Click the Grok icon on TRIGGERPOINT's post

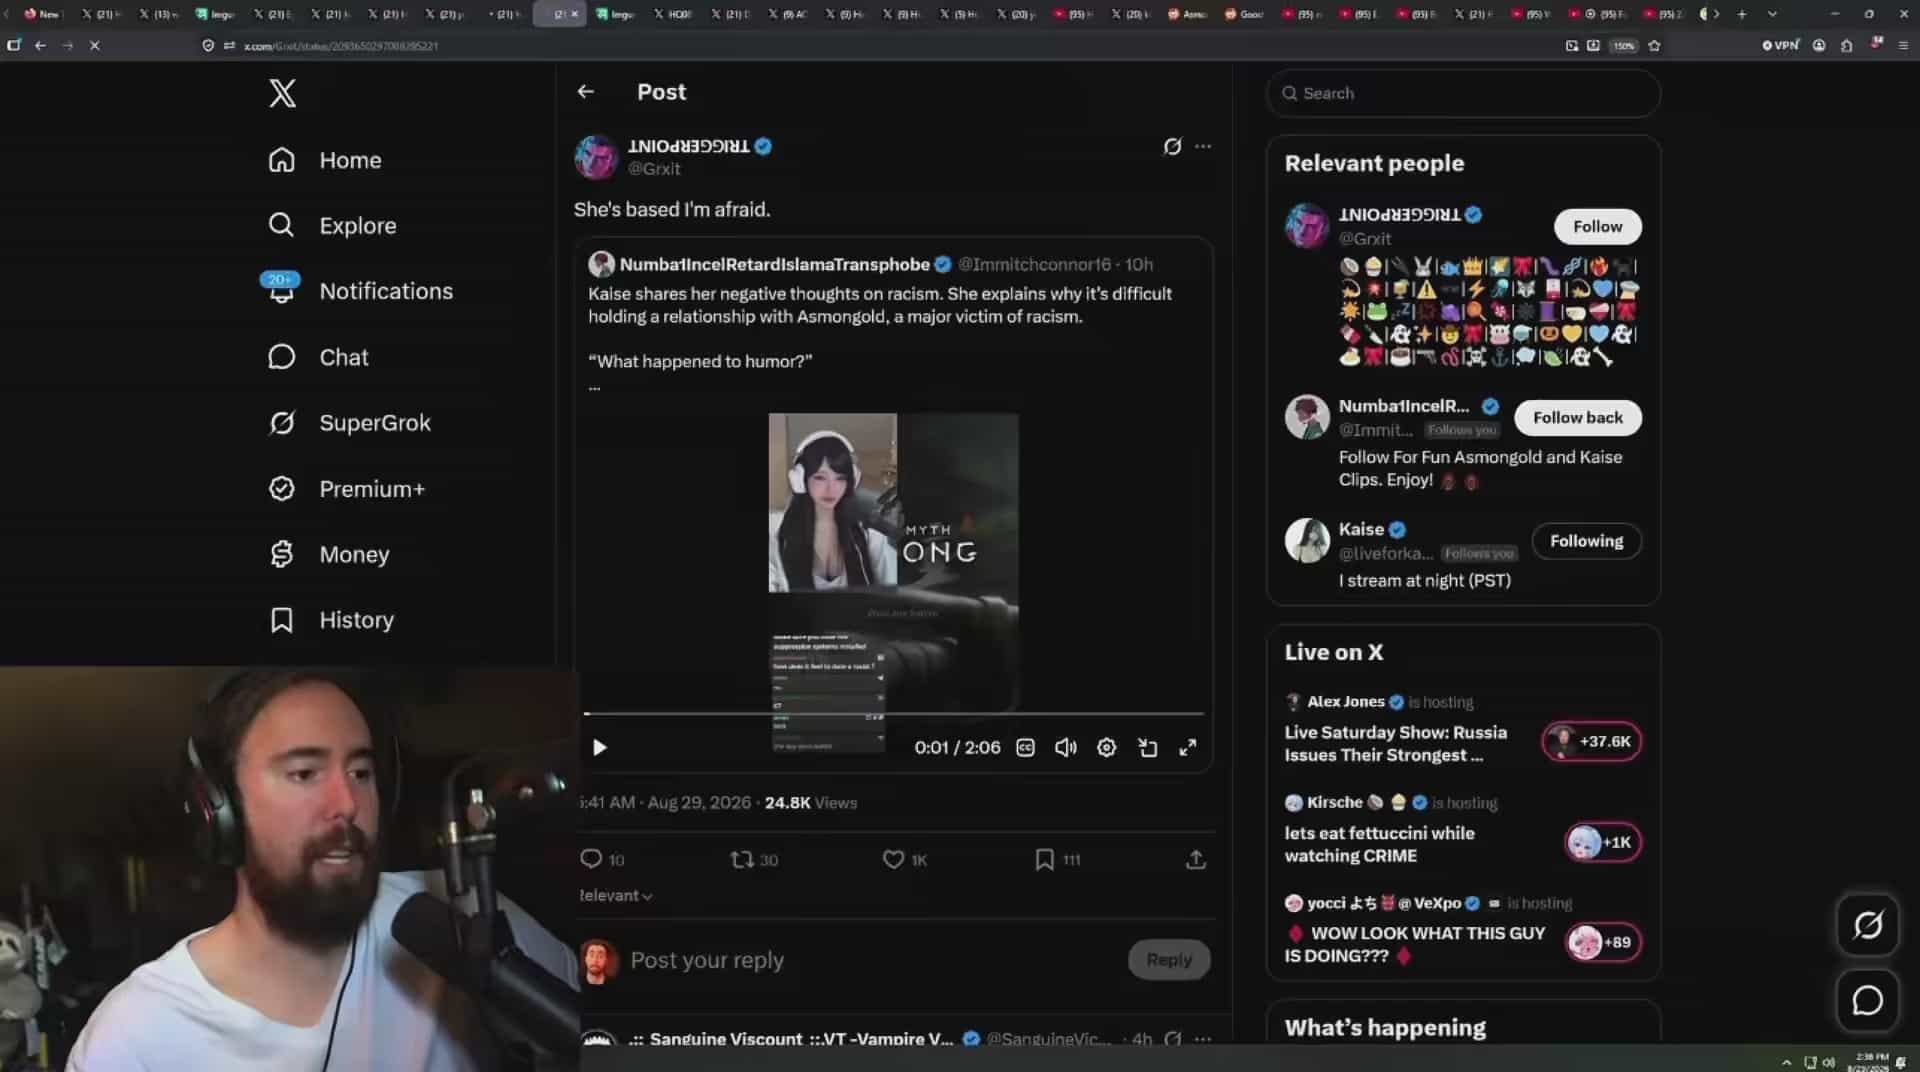[x=1172, y=146]
